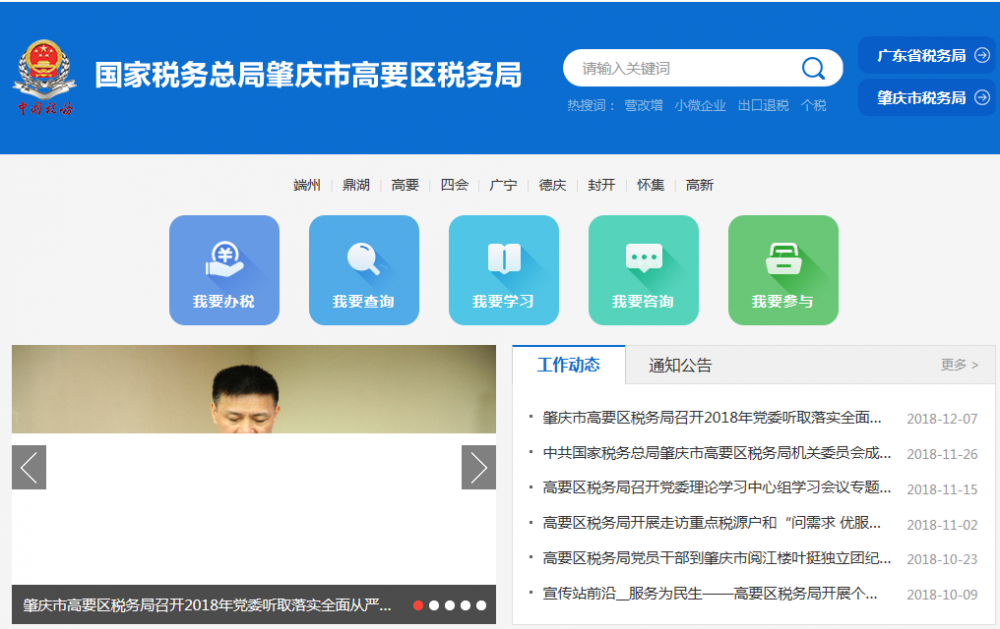
Task: Go back using left carousel arrow
Action: [x=28, y=467]
